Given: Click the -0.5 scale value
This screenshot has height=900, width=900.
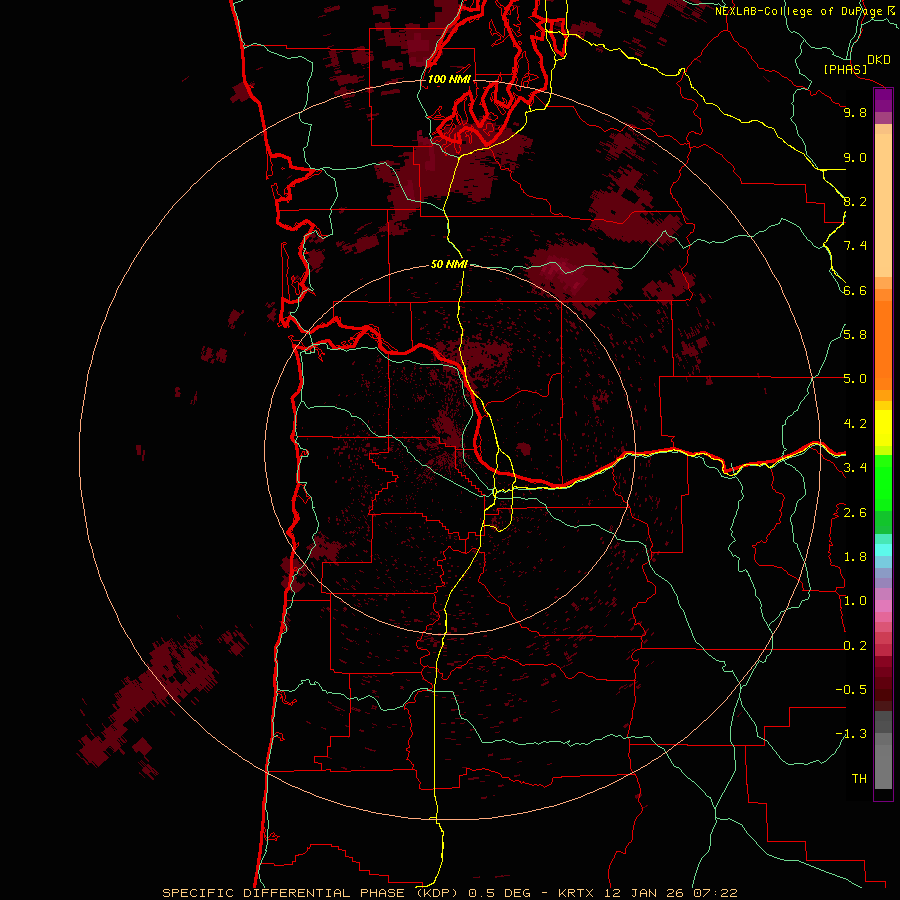Looking at the screenshot, I should (851, 690).
